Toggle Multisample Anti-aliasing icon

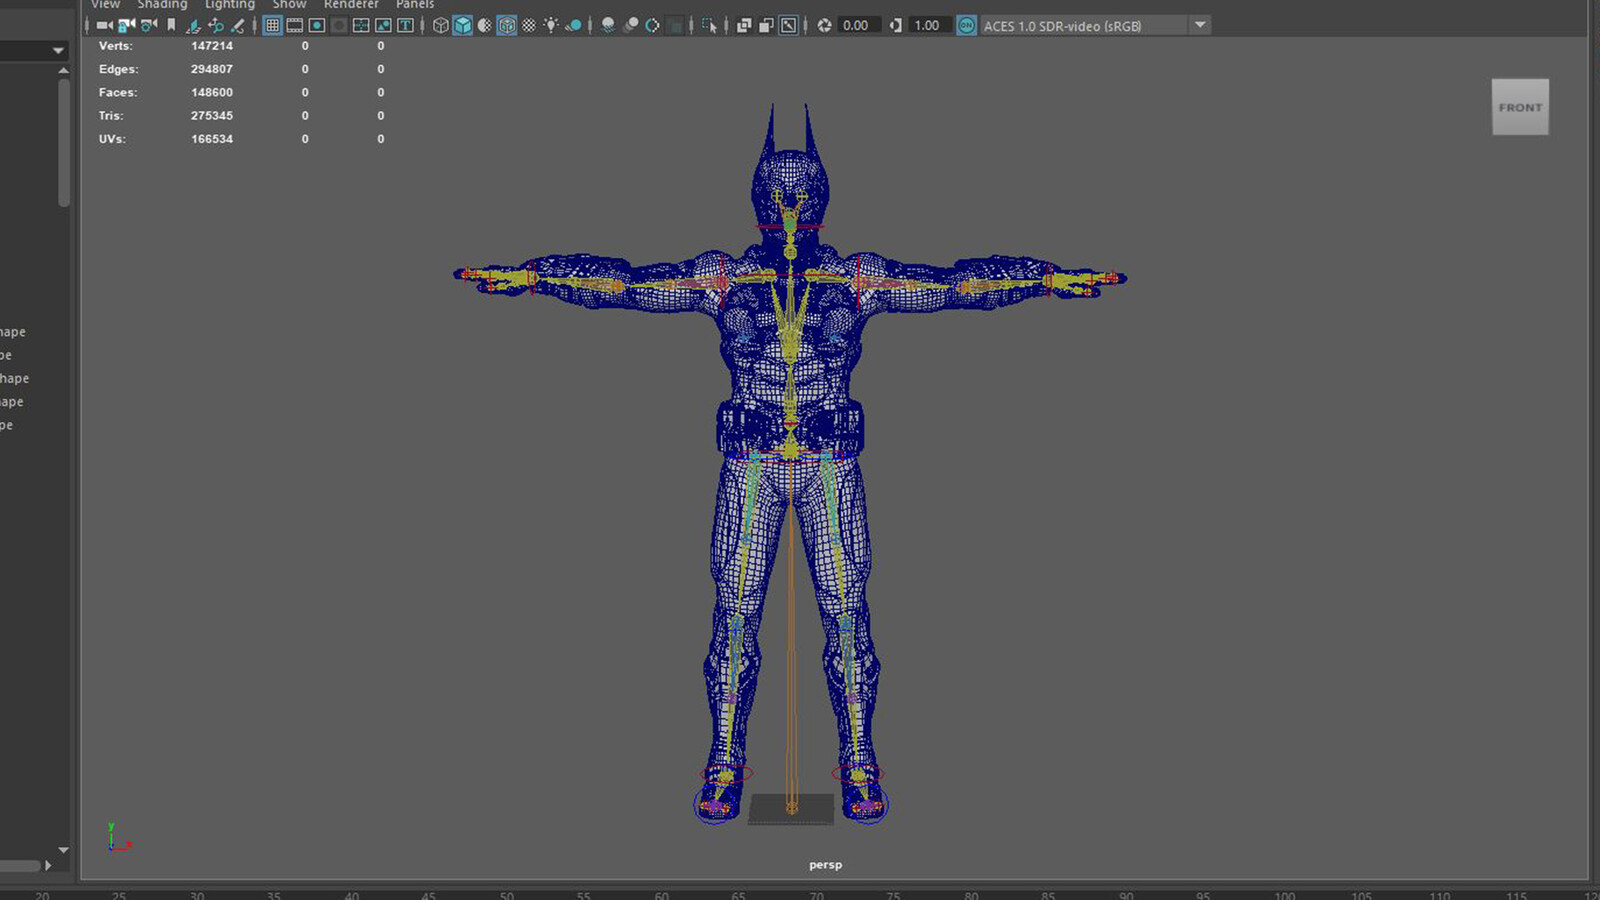click(x=652, y=26)
